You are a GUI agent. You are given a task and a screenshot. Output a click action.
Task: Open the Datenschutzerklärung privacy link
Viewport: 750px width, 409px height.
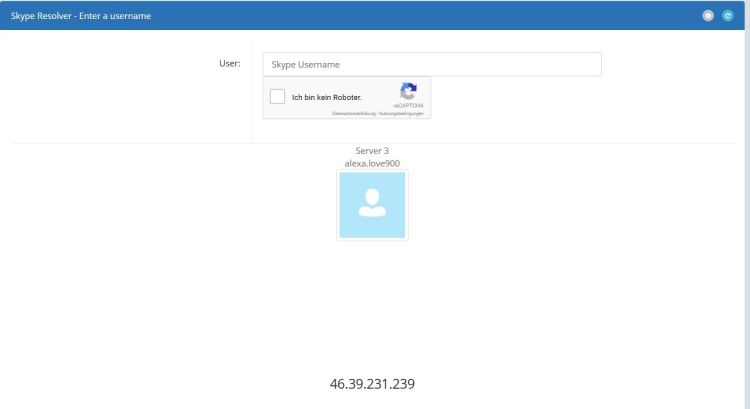pos(353,114)
